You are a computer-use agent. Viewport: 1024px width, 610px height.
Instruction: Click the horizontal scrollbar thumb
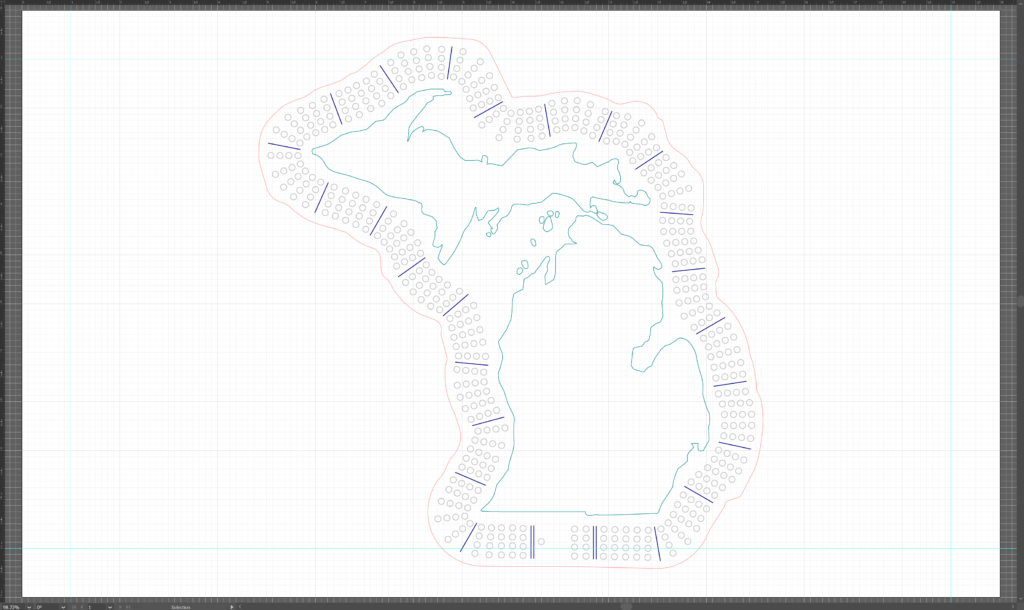coord(626,607)
